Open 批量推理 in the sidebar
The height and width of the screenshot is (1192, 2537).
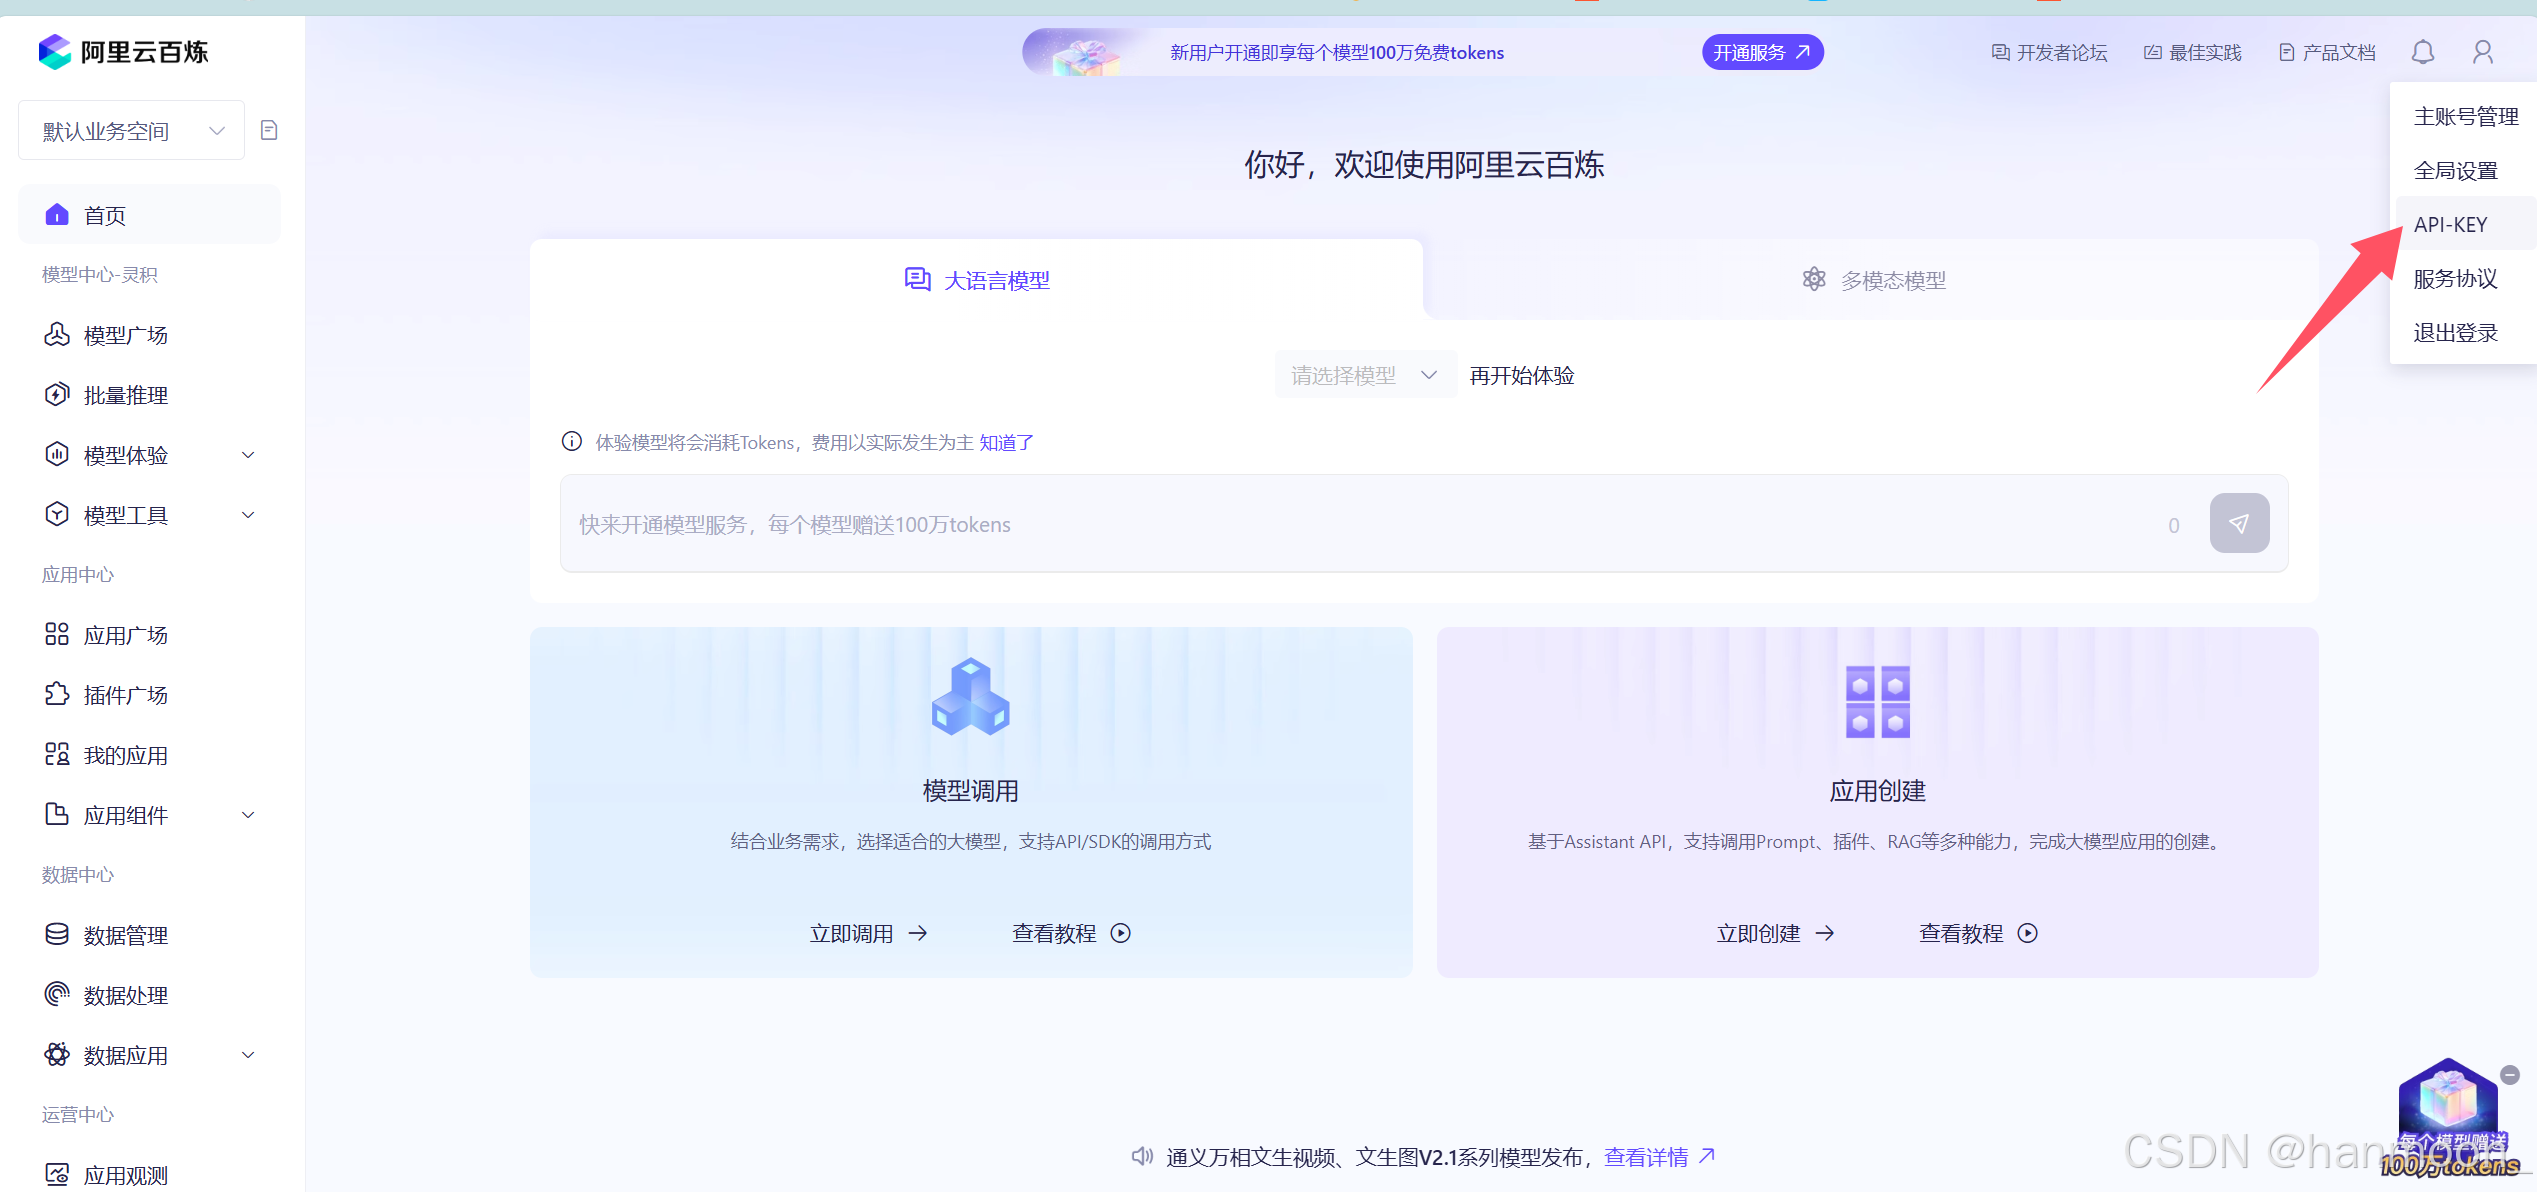125,395
